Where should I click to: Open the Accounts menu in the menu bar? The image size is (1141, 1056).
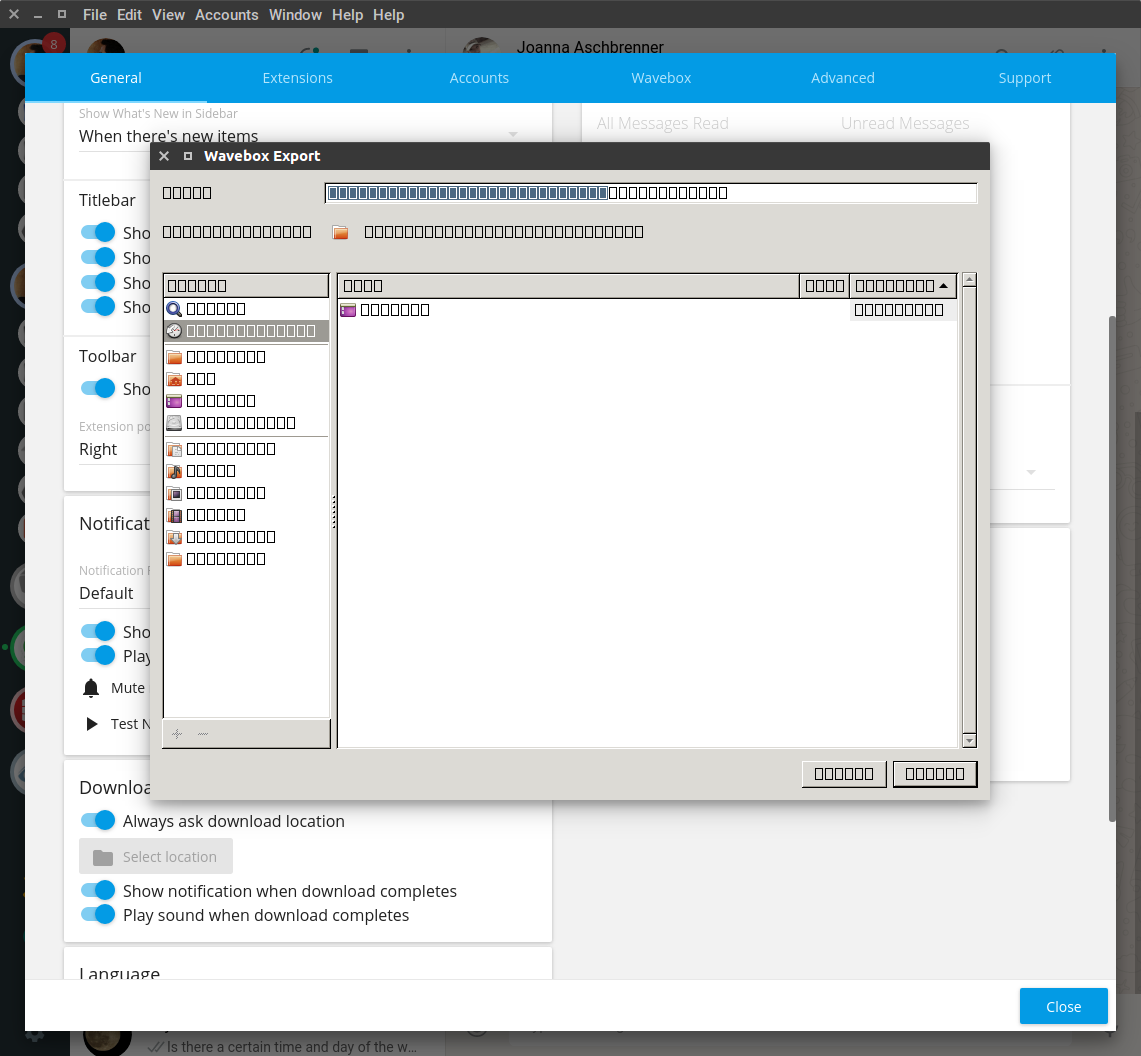226,14
